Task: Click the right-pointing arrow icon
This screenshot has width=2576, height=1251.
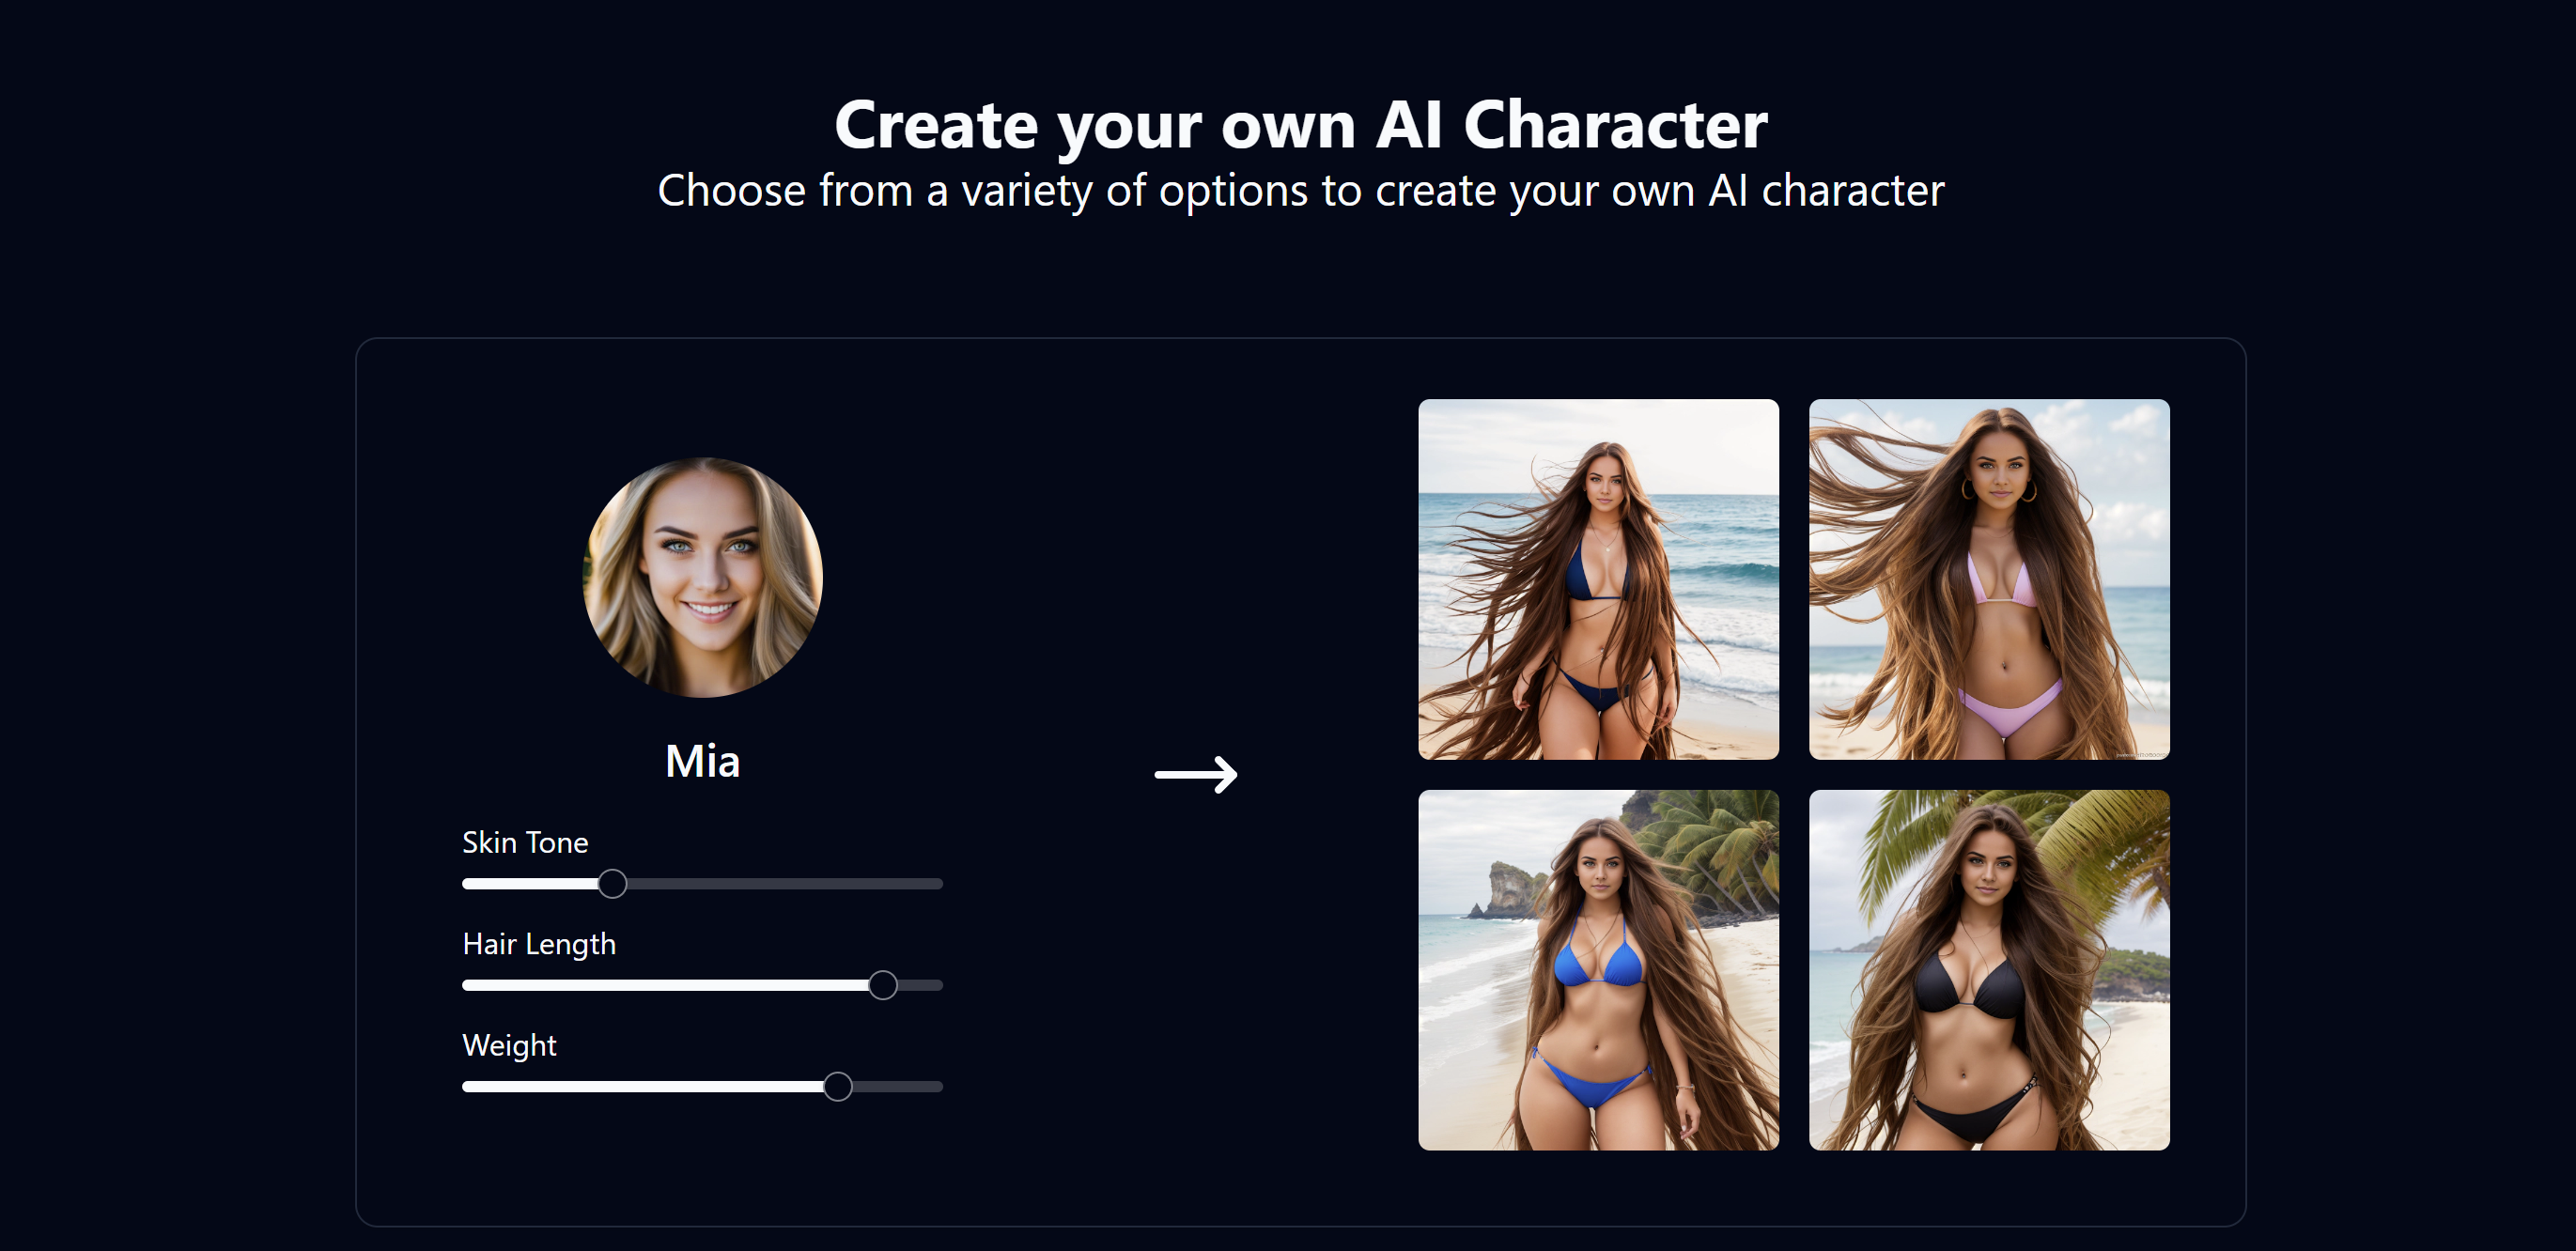Action: pyautogui.click(x=1196, y=774)
